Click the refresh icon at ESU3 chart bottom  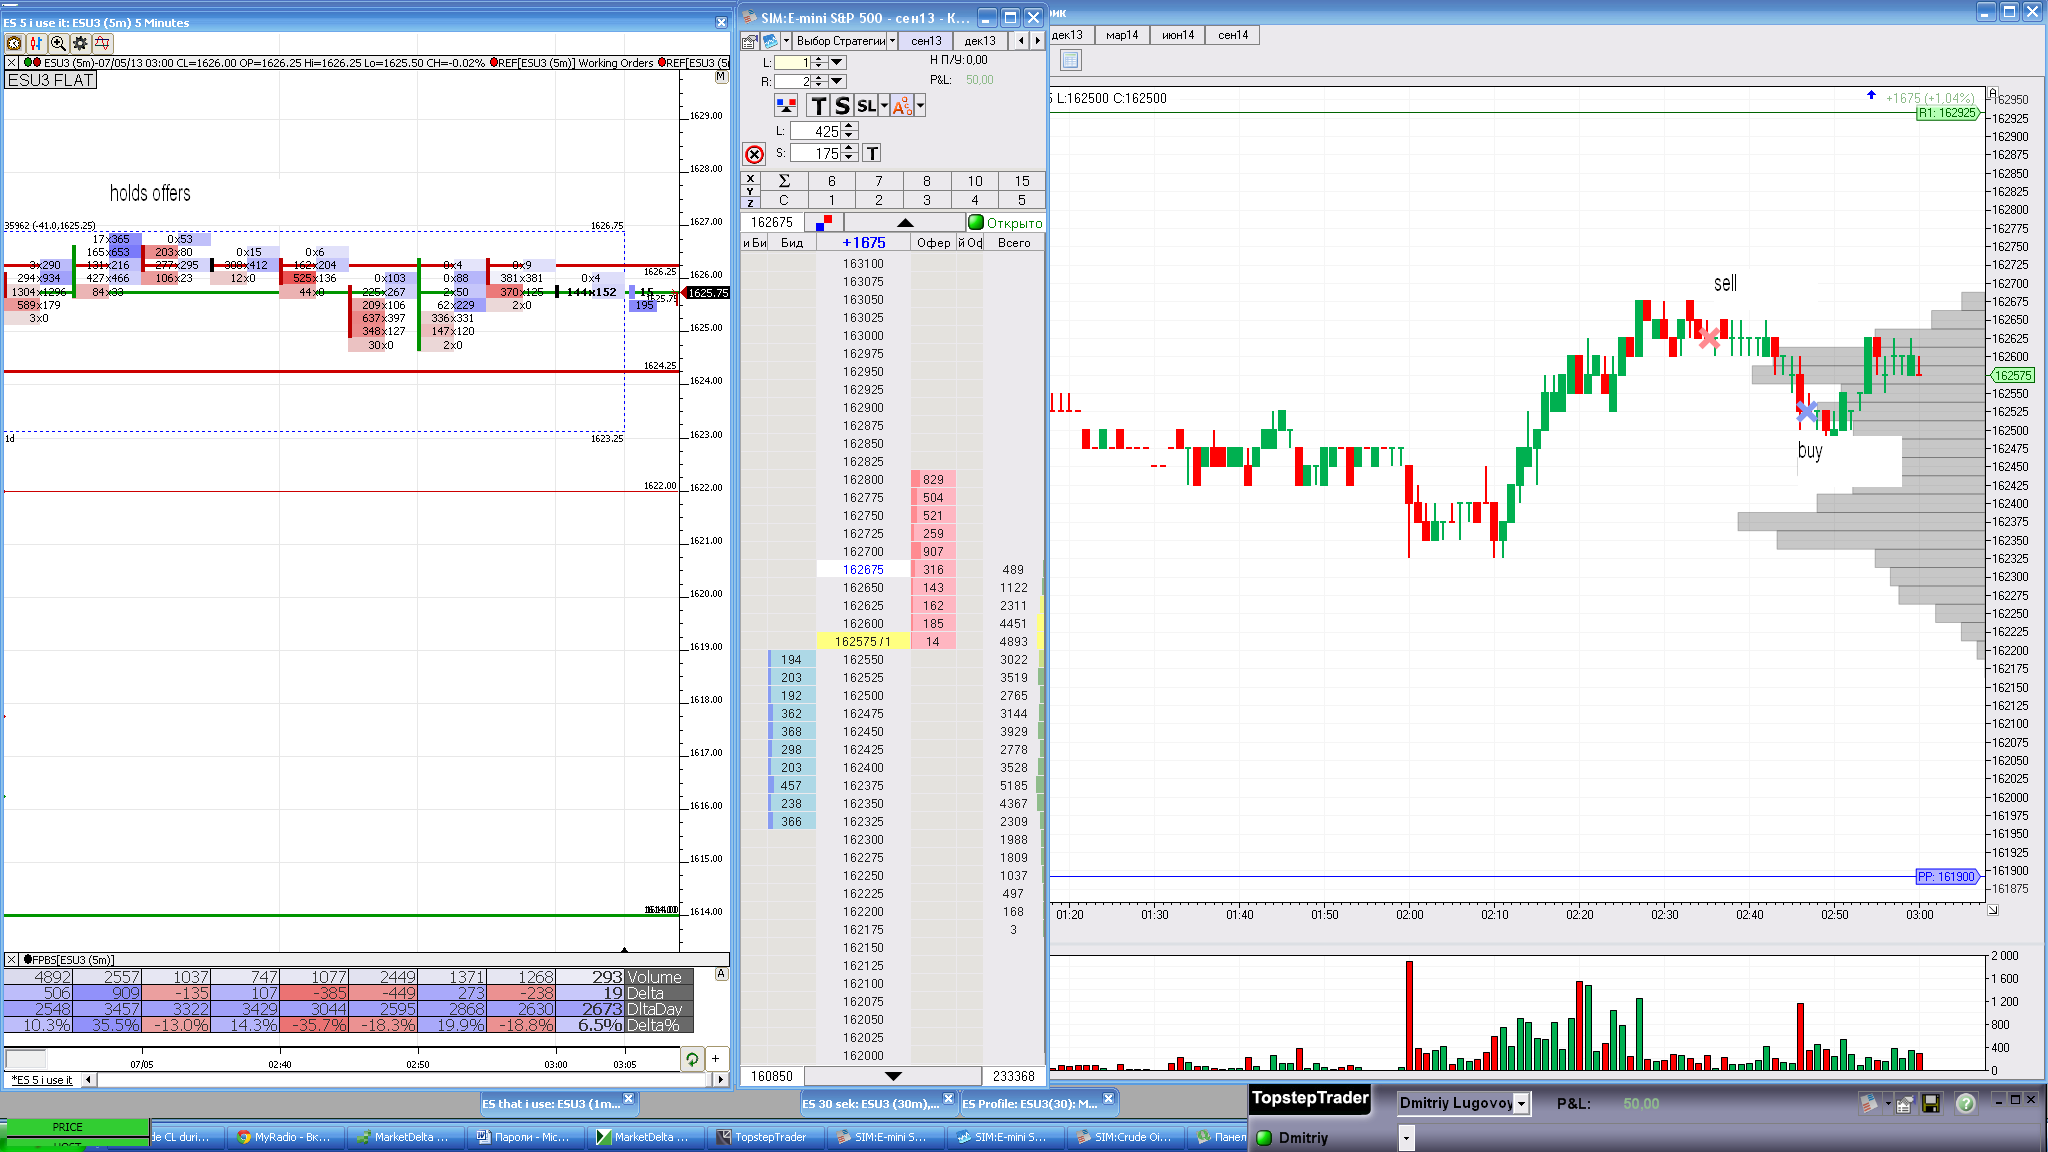tap(692, 1059)
